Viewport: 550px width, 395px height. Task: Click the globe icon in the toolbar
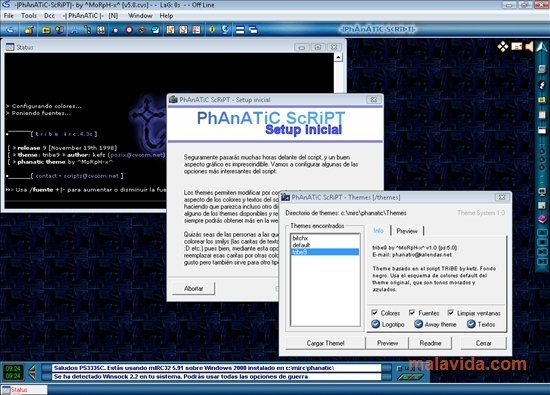(x=226, y=30)
